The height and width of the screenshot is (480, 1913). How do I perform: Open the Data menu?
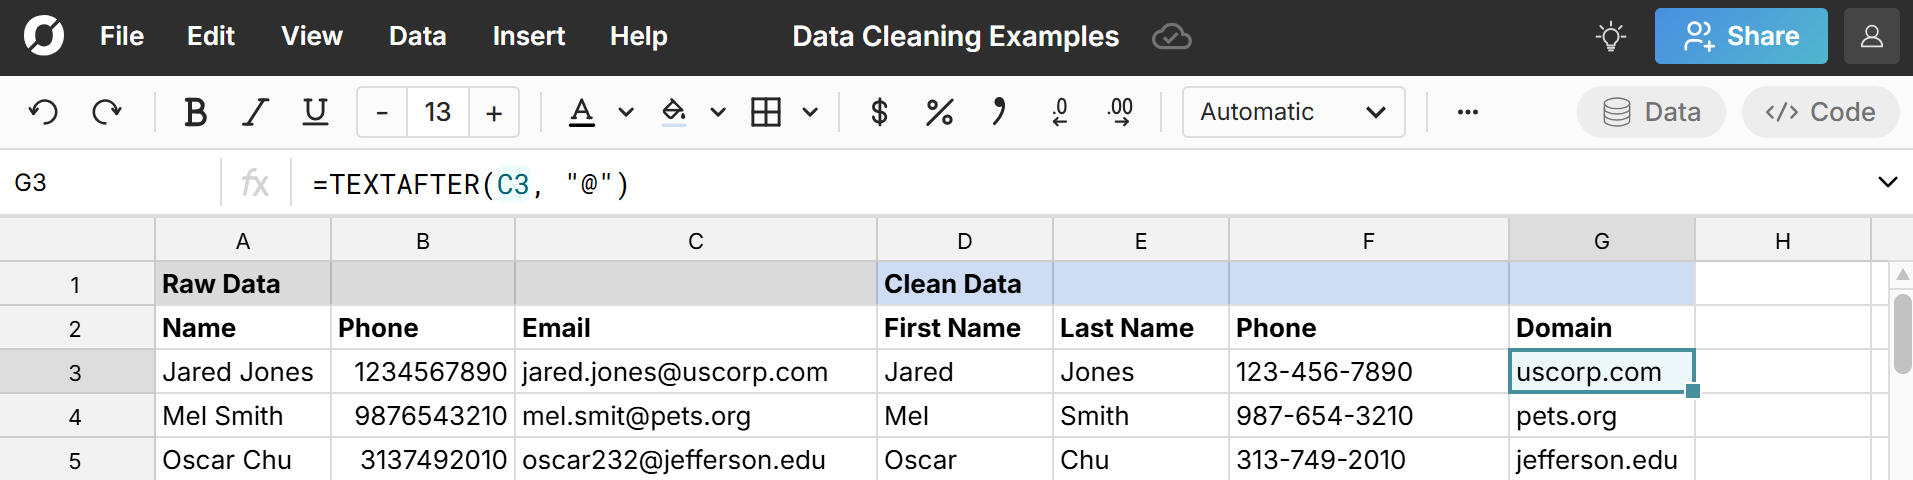point(417,37)
